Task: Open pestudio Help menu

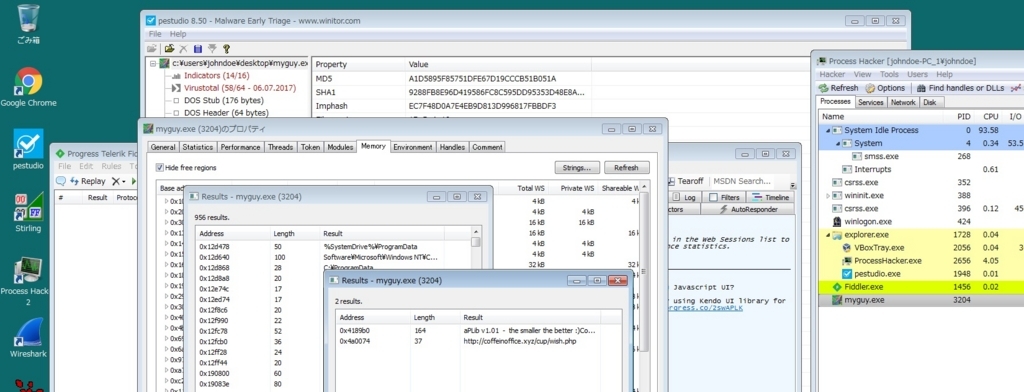Action: point(178,34)
